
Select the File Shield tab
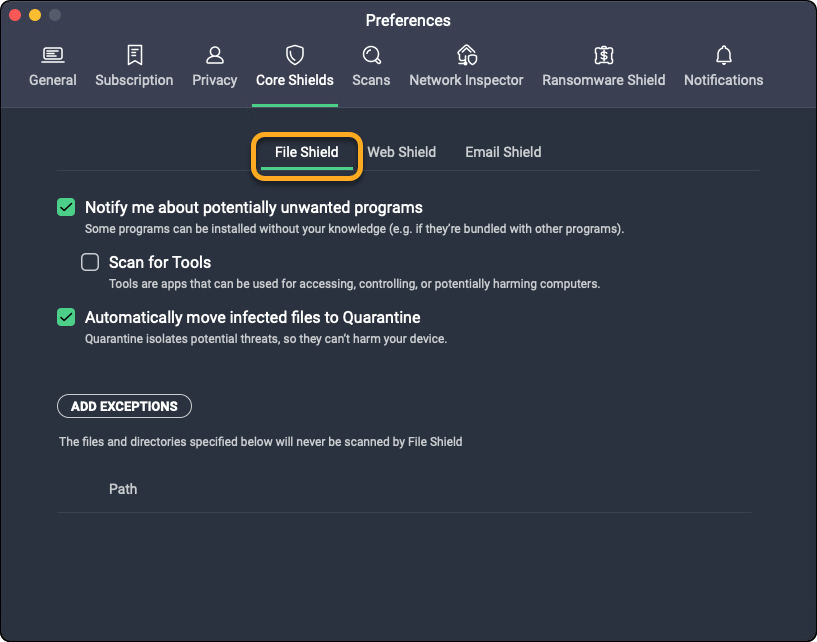point(306,152)
